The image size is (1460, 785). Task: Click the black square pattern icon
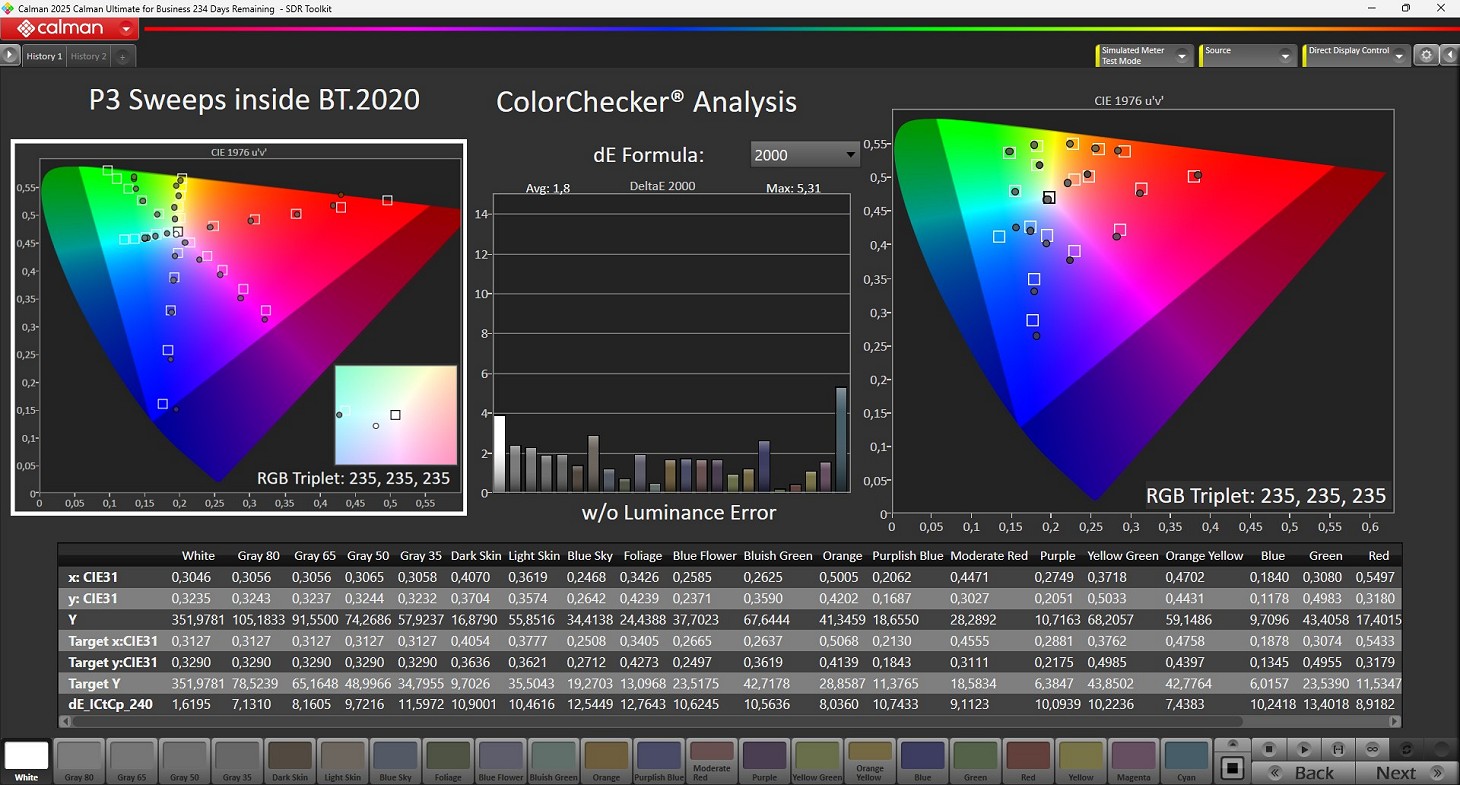[1232, 768]
